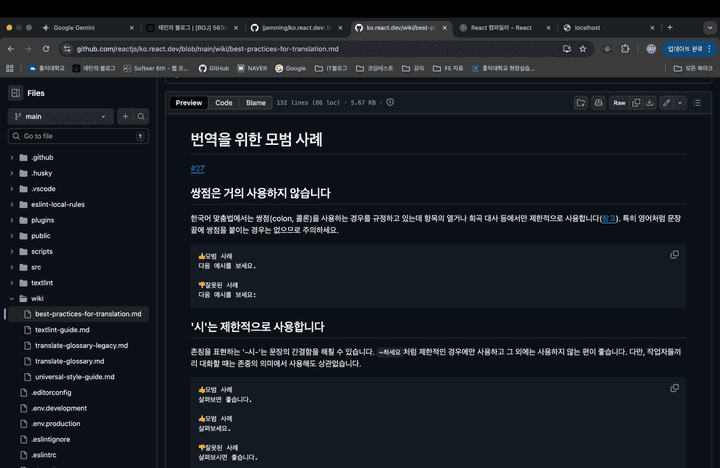Screen dimensions: 720x468
Task: Copy raw file contents icon
Action: coord(636,102)
